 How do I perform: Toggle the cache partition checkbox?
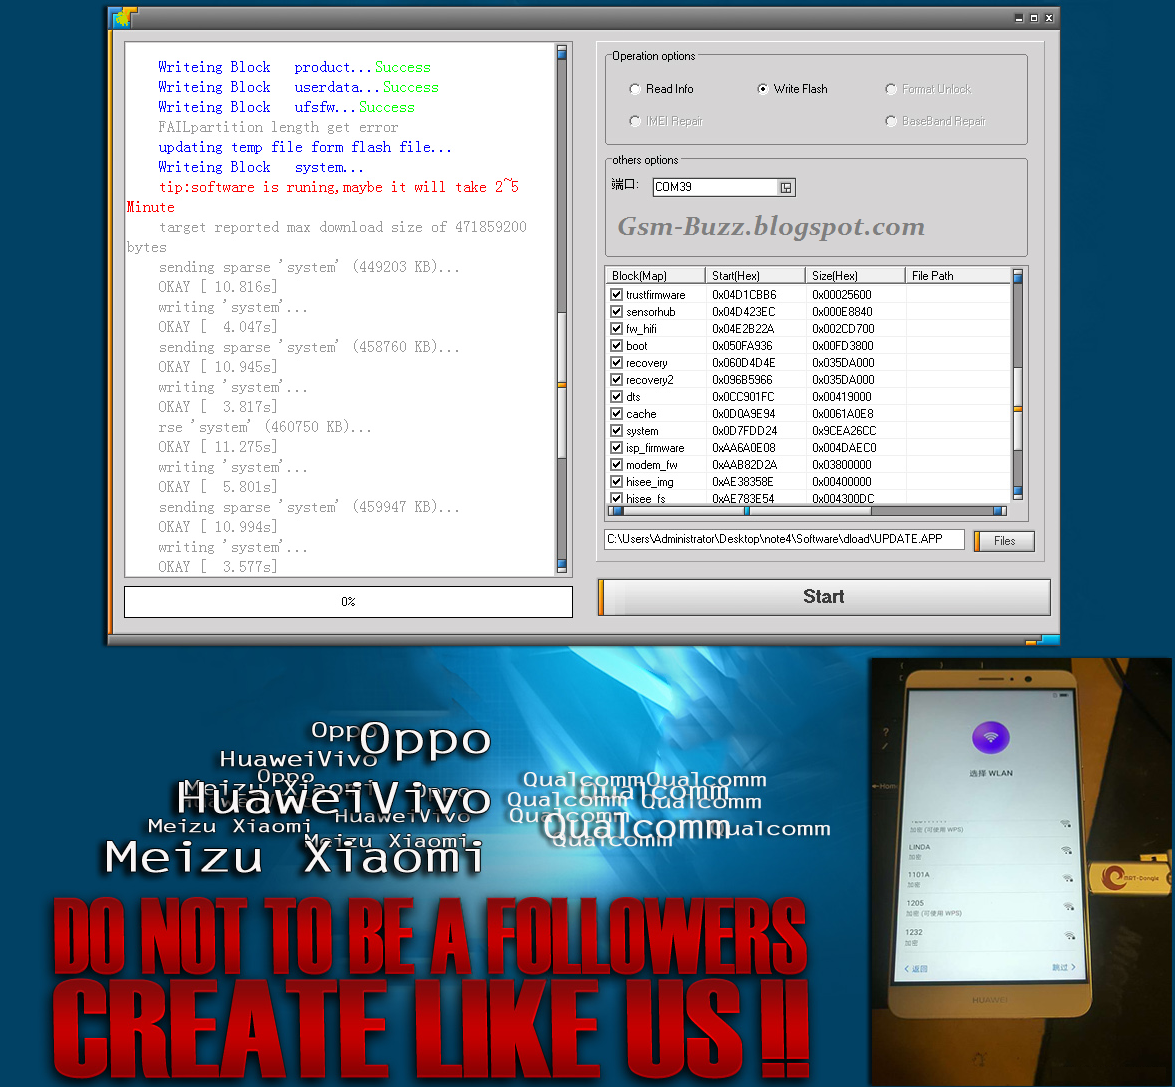pyautogui.click(x=617, y=414)
